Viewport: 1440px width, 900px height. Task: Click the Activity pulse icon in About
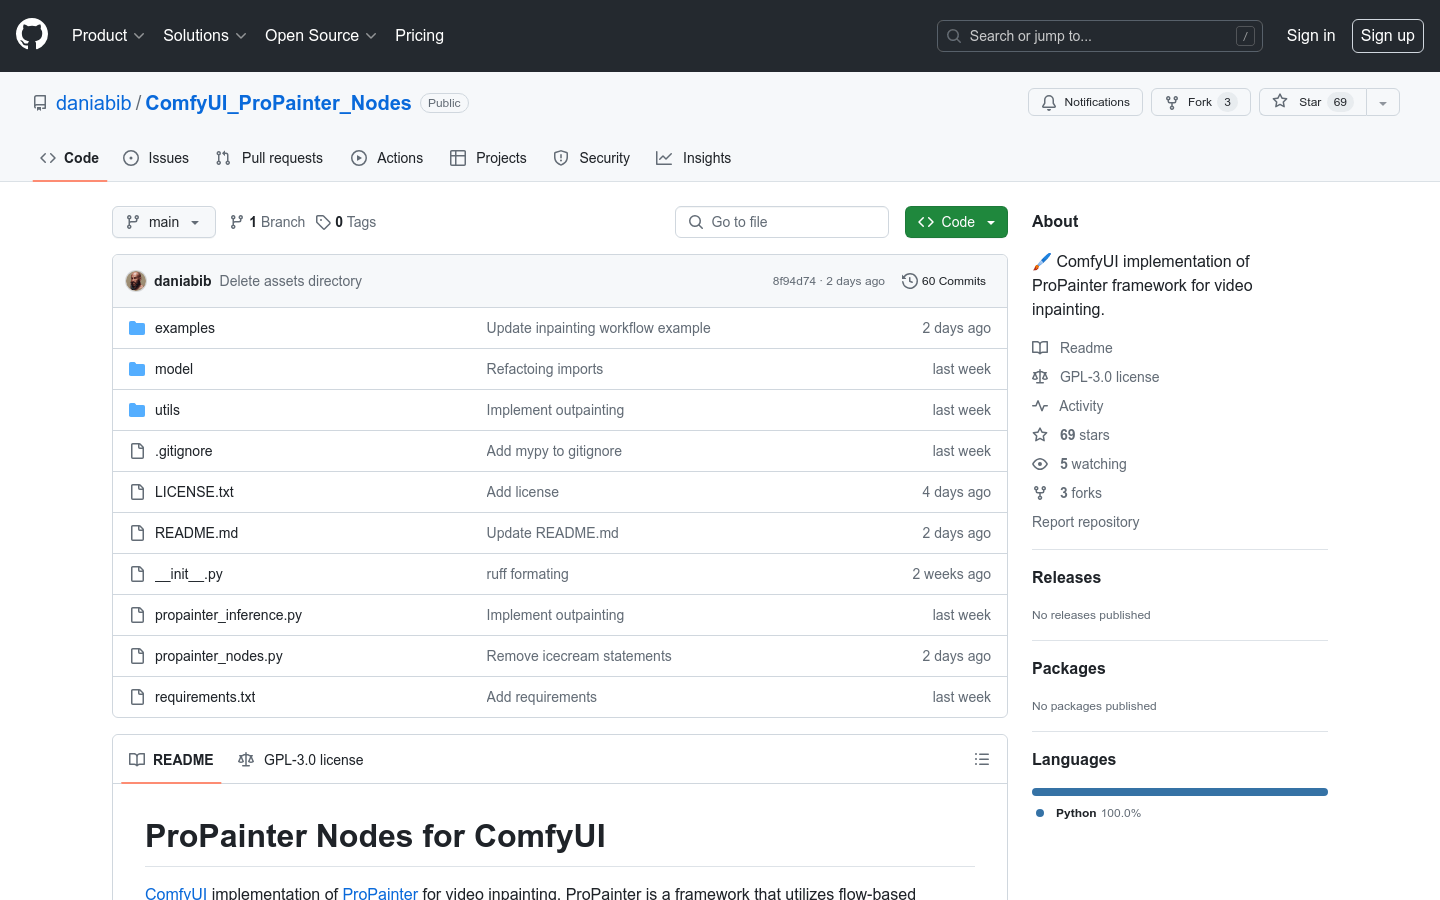coord(1040,406)
